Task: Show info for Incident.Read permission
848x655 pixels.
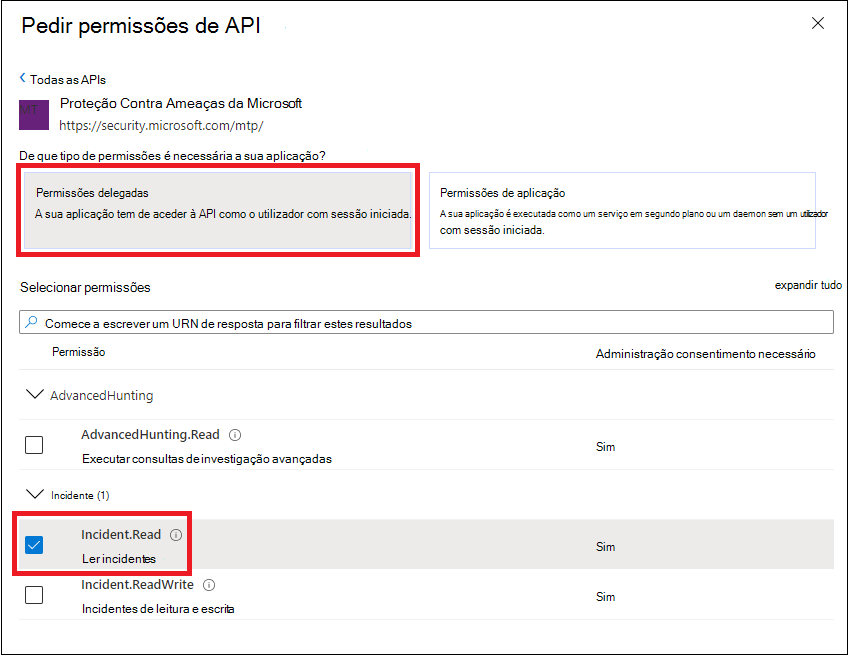Action: [x=176, y=535]
